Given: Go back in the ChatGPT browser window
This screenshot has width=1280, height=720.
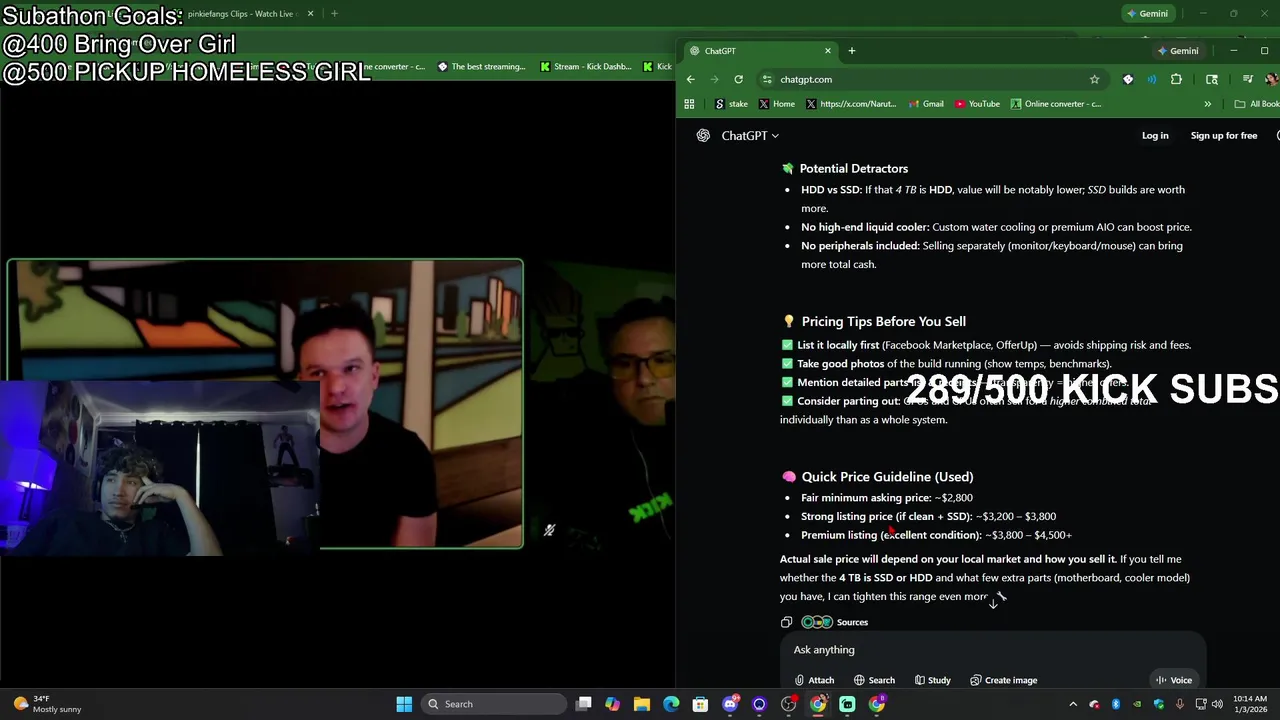Looking at the screenshot, I should [690, 79].
